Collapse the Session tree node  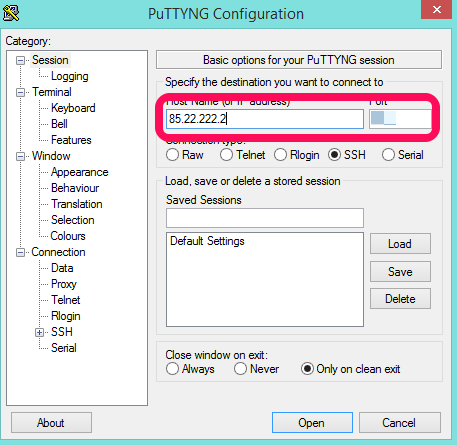click(x=20, y=60)
